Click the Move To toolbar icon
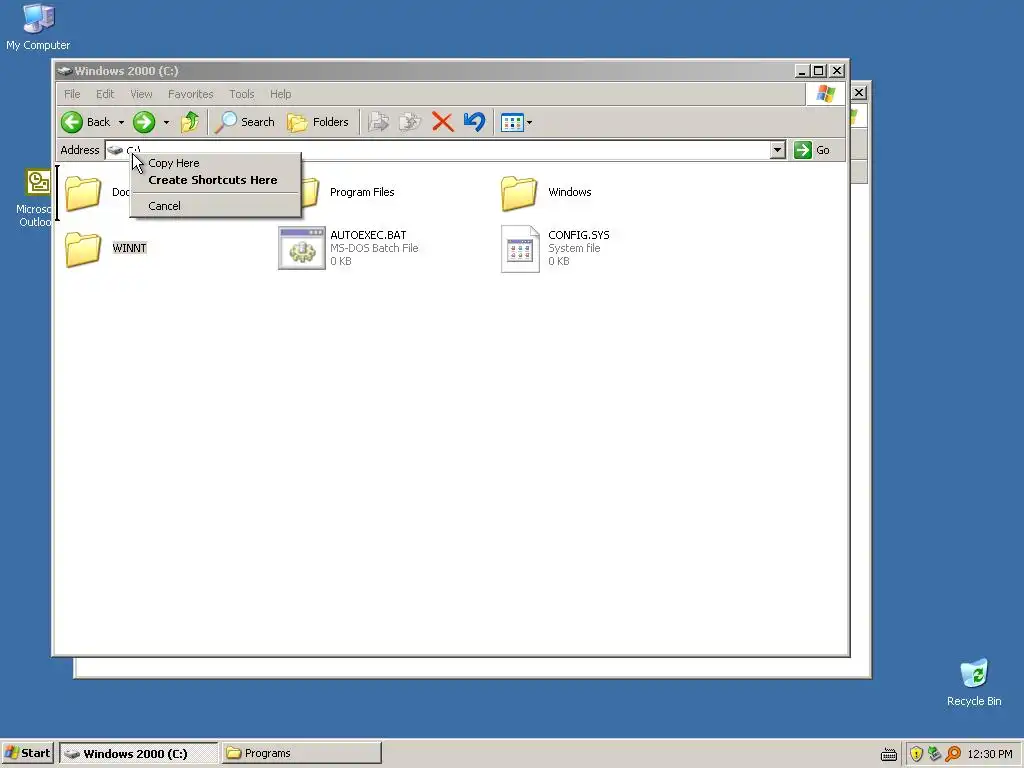 378,122
